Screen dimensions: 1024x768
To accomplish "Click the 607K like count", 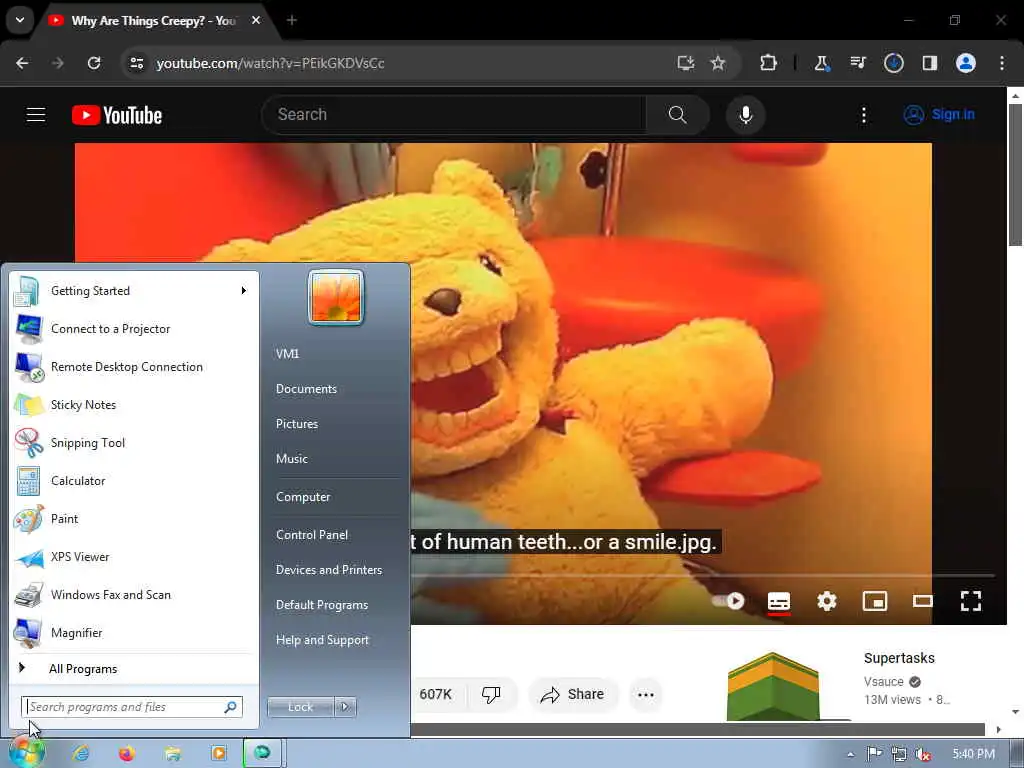I will tap(436, 694).
